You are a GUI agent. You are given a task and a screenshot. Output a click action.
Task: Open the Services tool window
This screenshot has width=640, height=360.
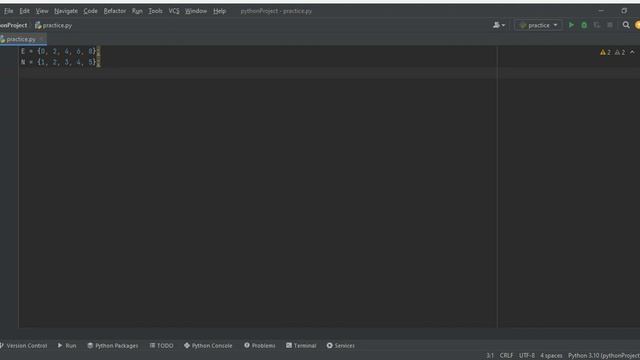[x=340, y=346]
